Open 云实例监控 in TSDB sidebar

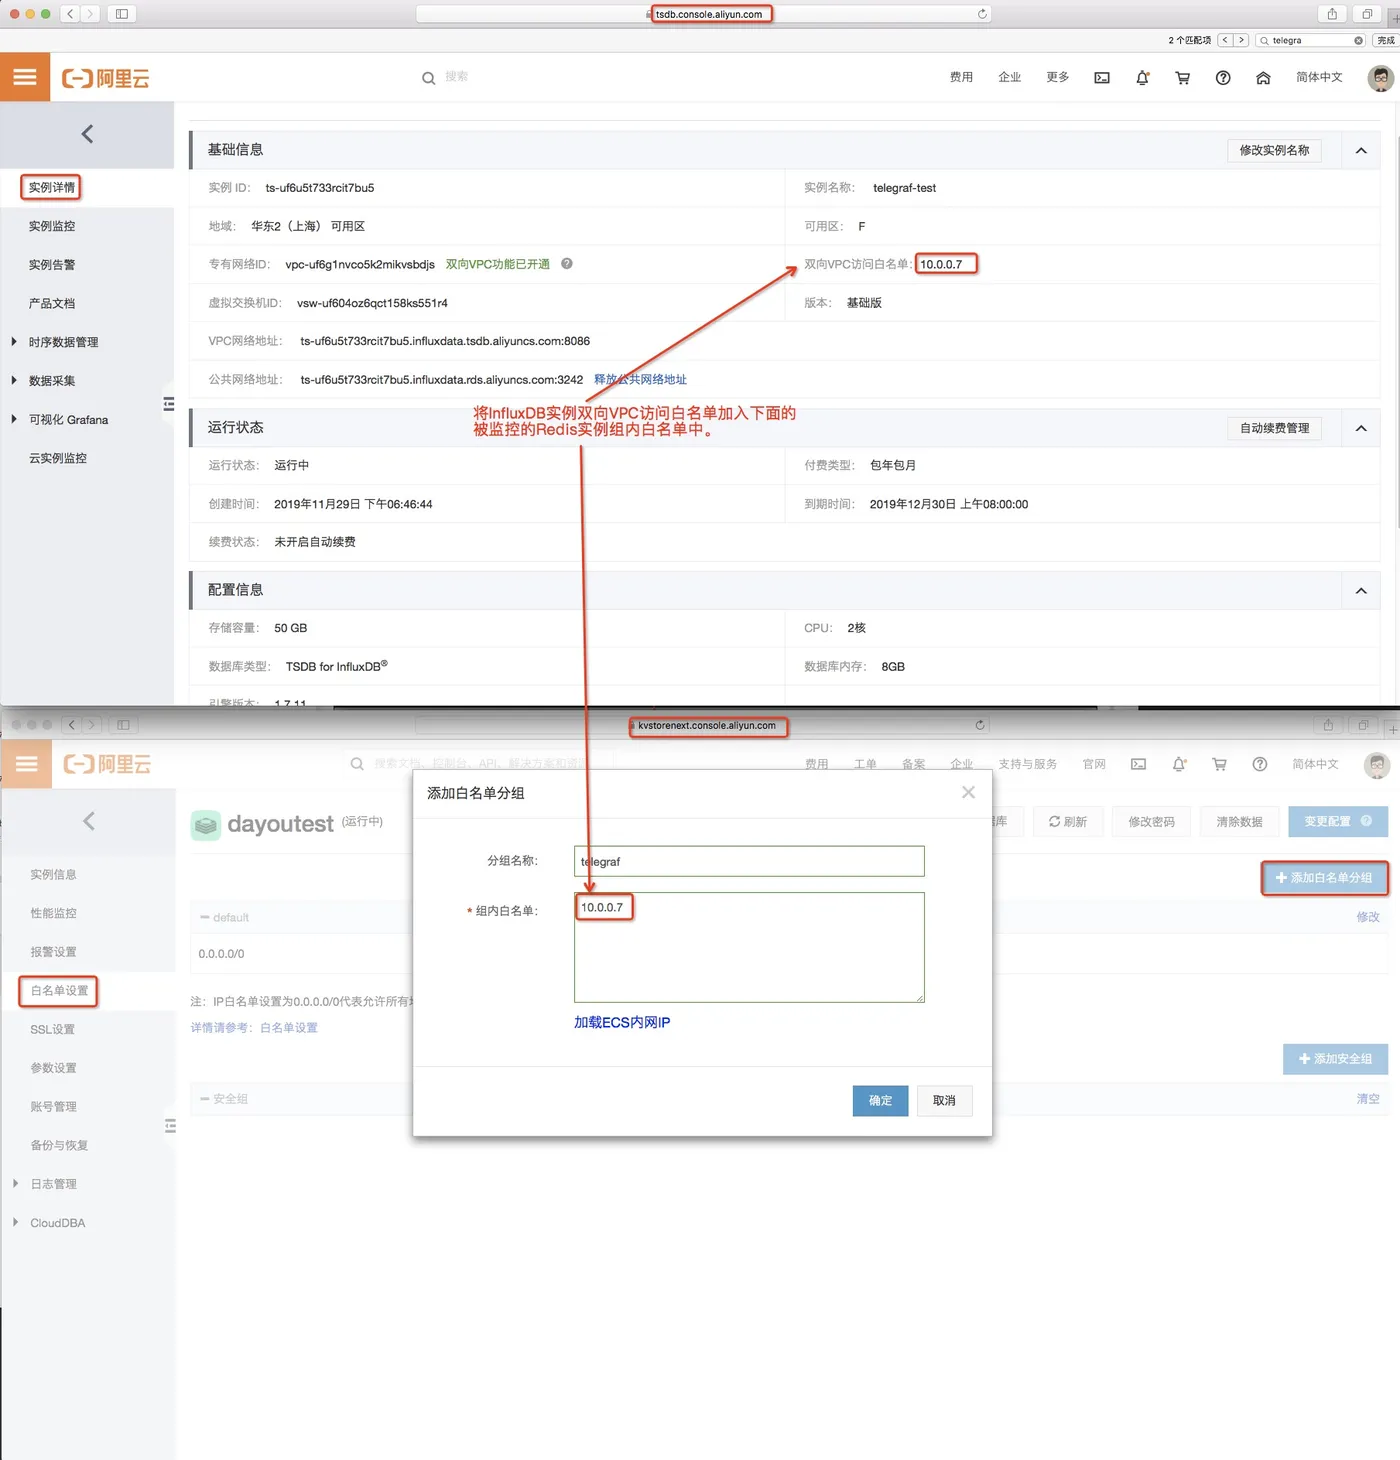58,458
